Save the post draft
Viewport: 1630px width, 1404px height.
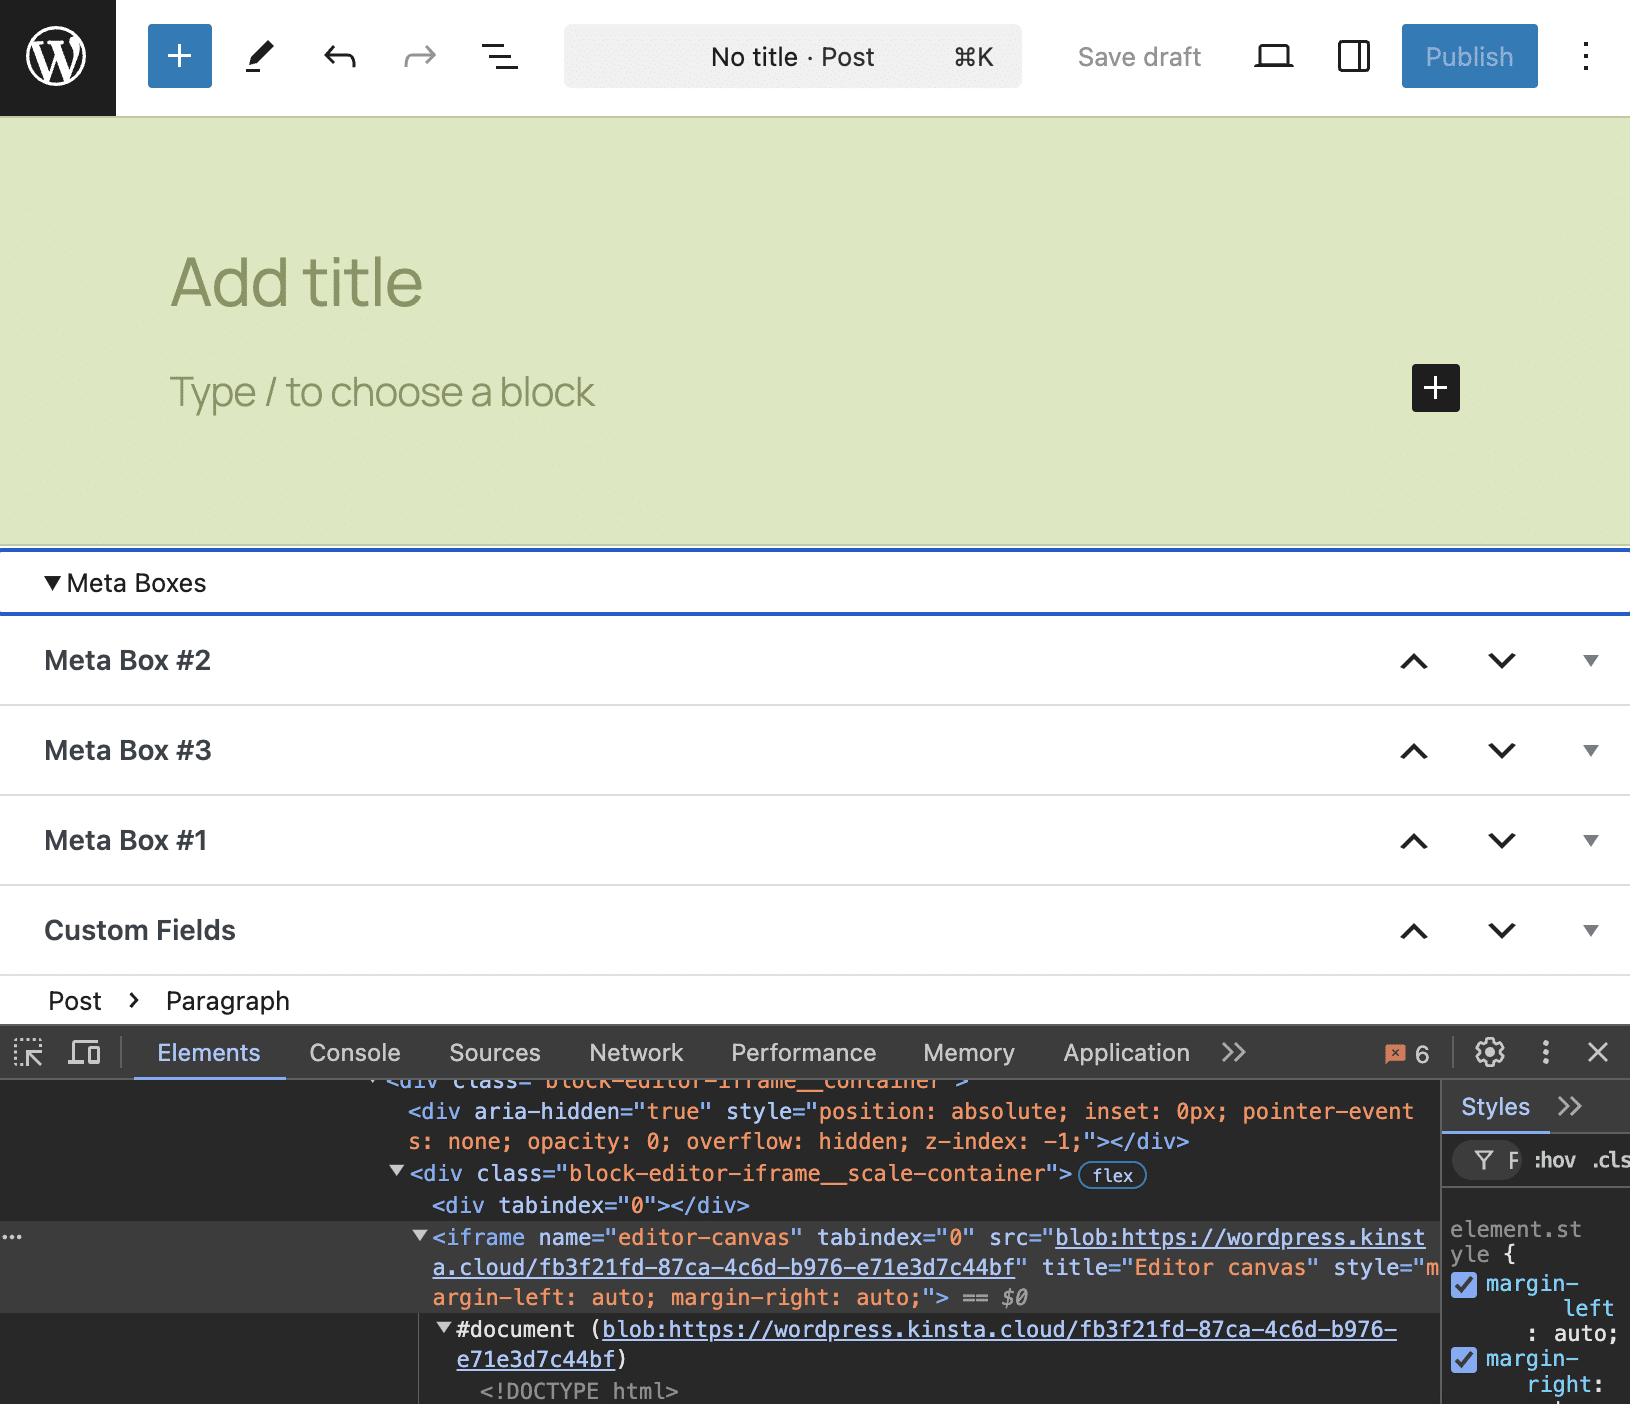(x=1140, y=56)
